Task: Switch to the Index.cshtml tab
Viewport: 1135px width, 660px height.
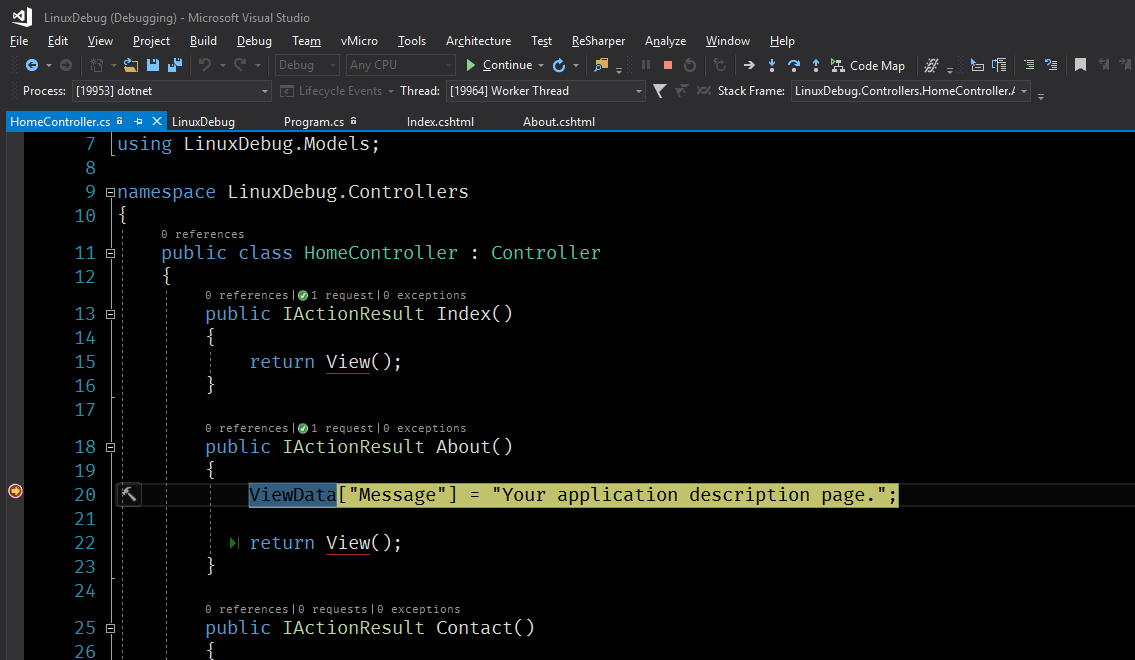Action: pos(440,122)
